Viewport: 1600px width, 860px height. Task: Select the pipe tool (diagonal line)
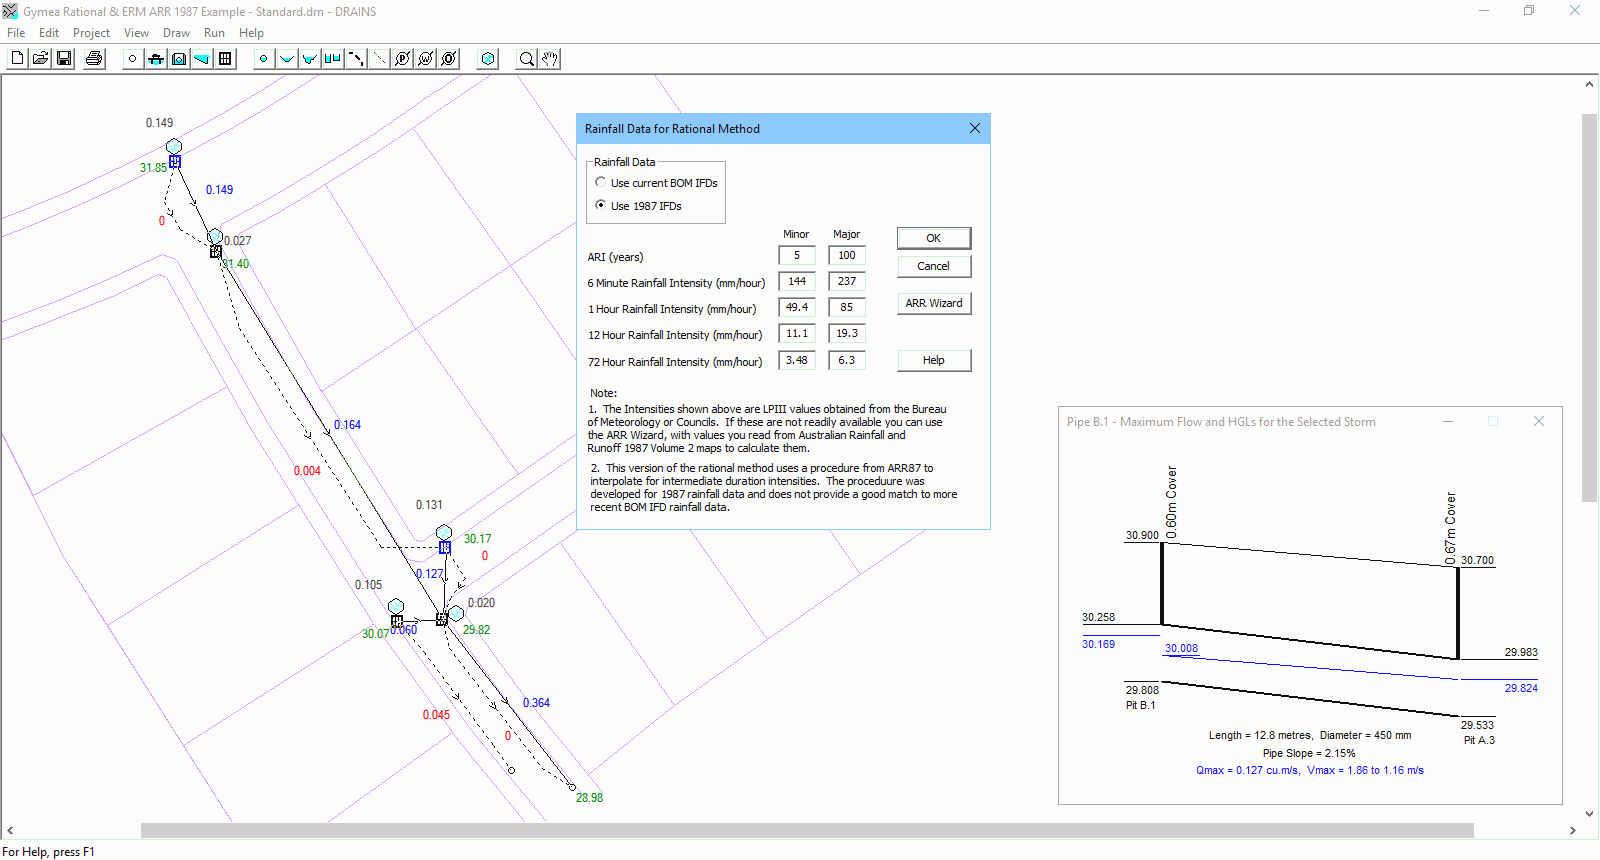point(379,59)
